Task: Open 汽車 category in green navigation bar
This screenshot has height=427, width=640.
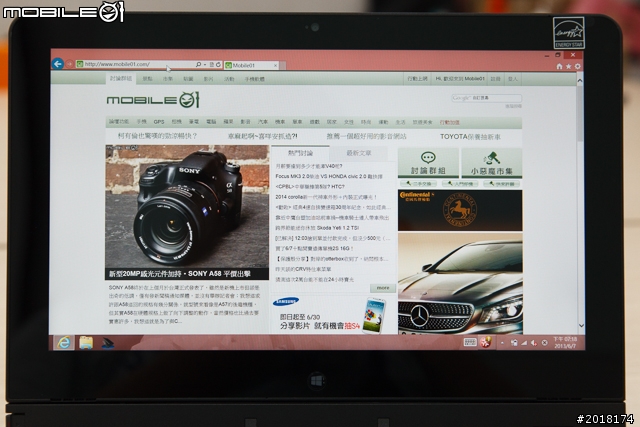Action: click(x=263, y=122)
